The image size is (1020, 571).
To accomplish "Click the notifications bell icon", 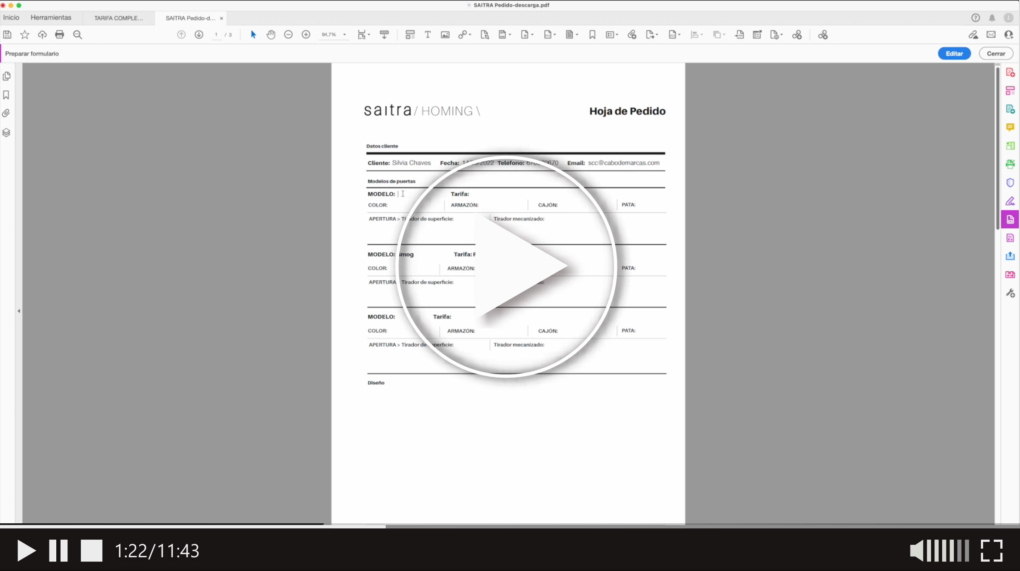I will click(992, 18).
